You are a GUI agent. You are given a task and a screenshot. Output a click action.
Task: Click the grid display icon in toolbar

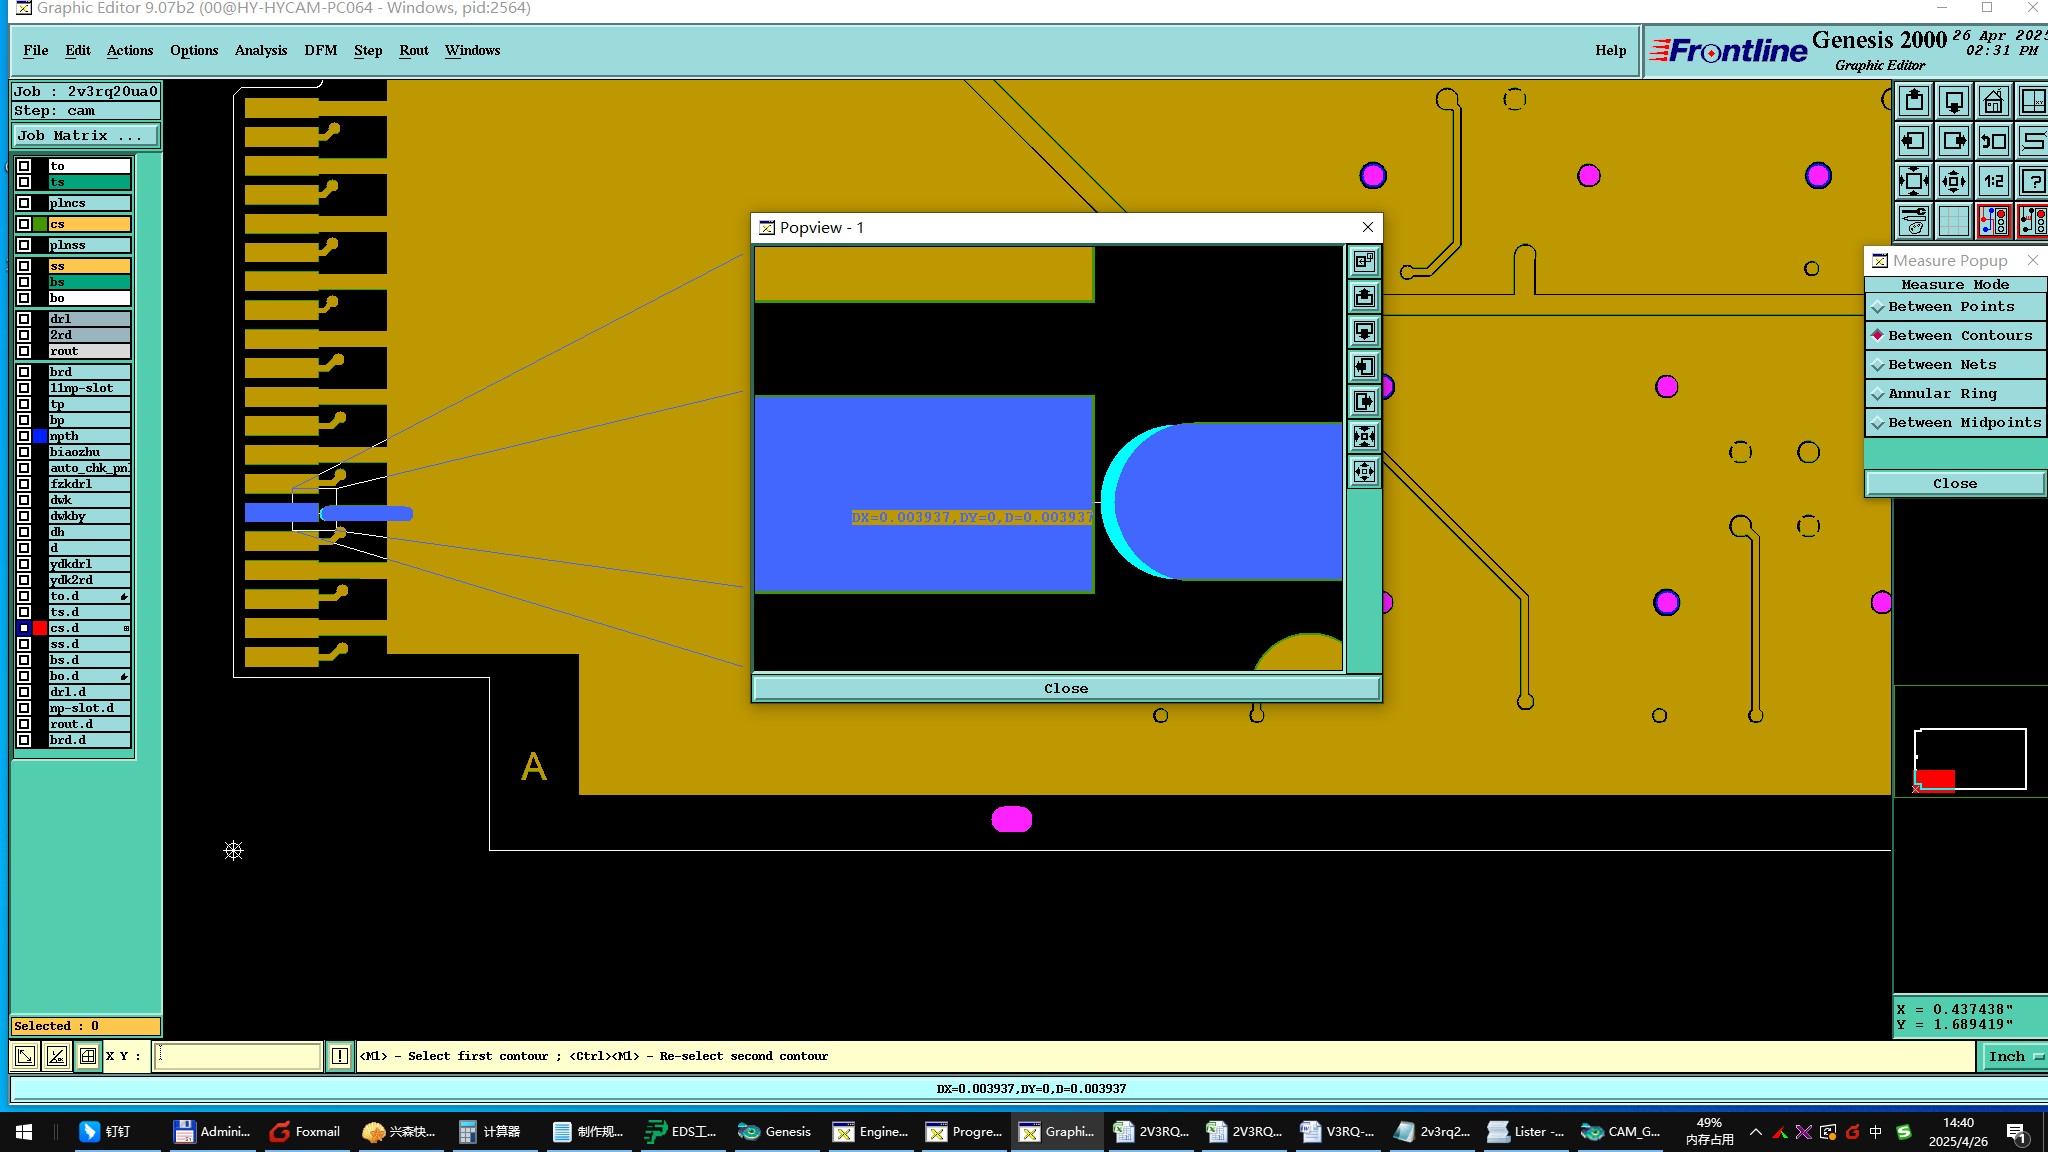pyautogui.click(x=1953, y=221)
